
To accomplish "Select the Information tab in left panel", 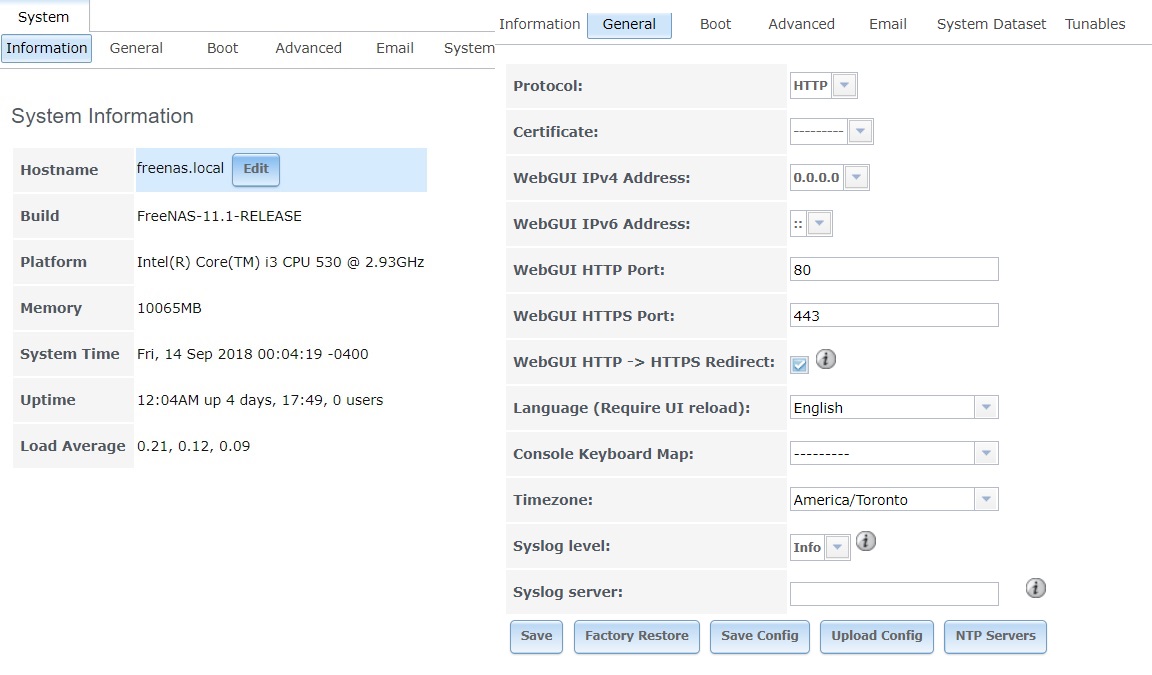I will point(46,48).
